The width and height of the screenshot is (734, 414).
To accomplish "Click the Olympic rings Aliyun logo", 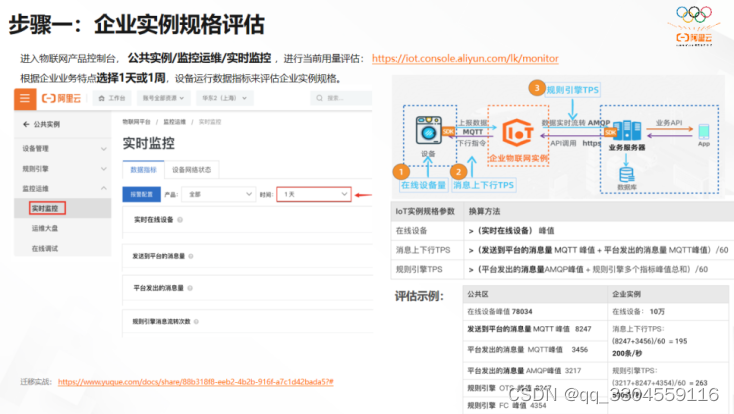I will point(694,26).
